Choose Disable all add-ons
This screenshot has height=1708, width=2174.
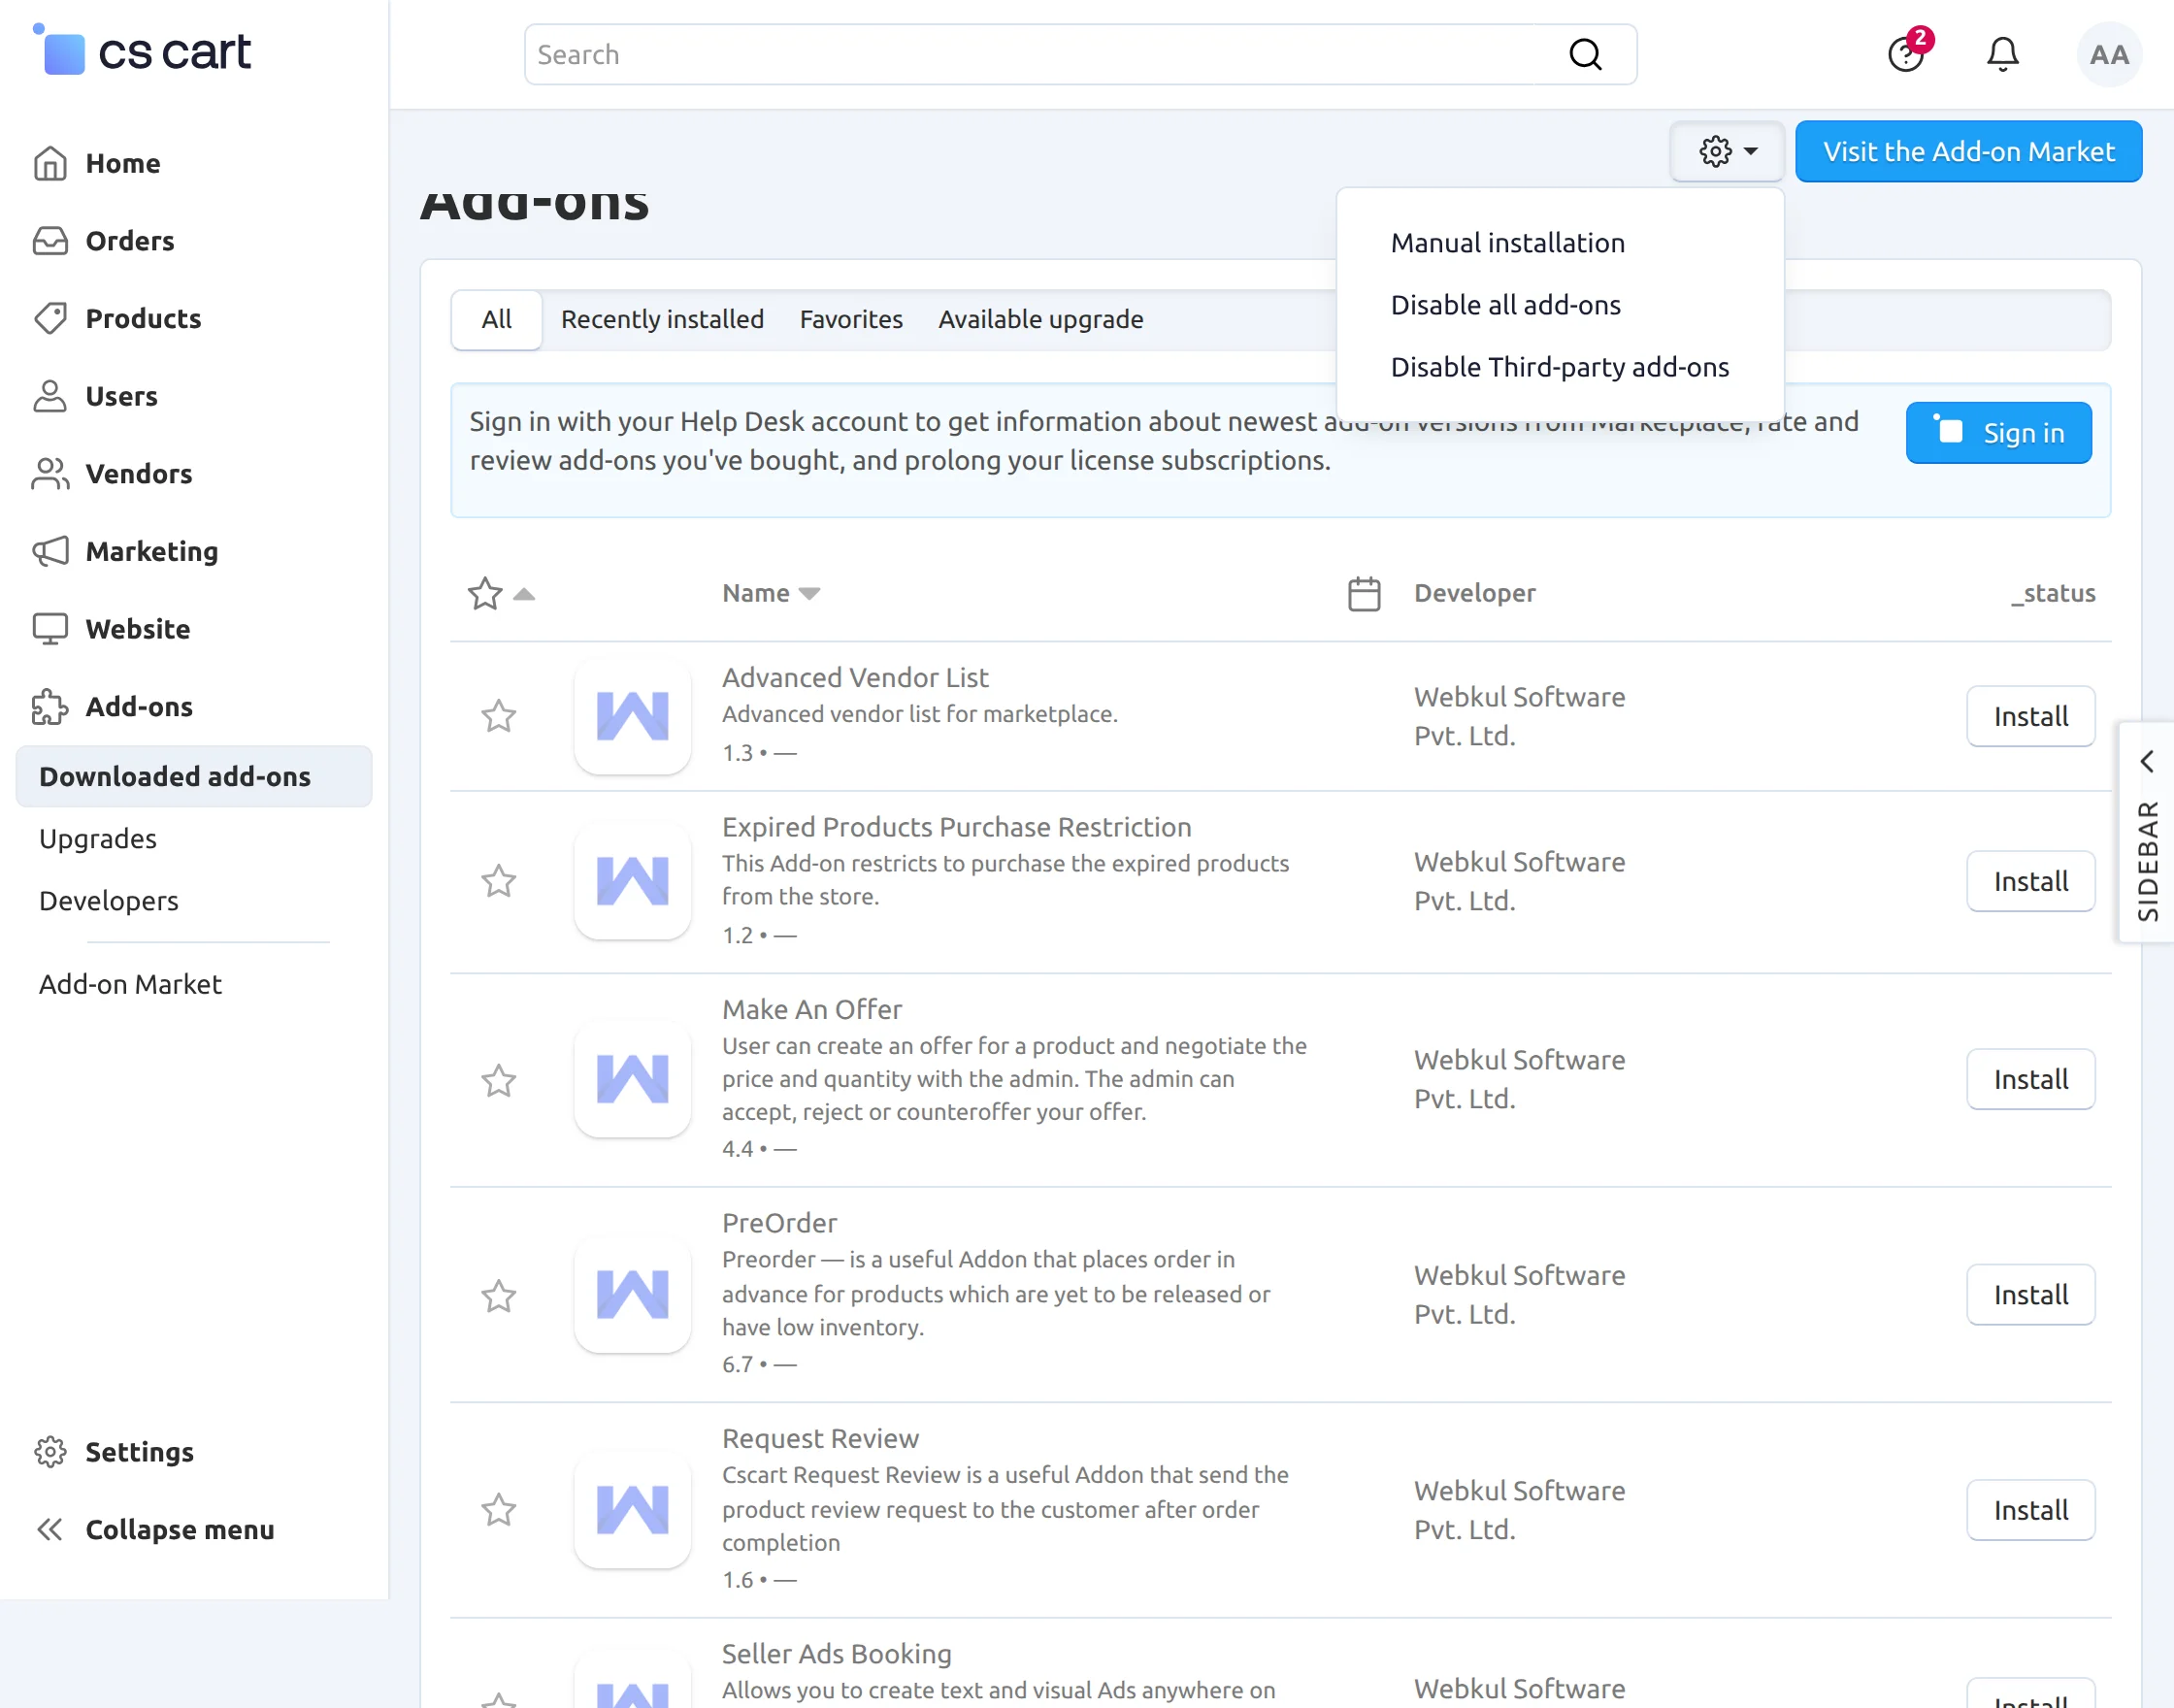pyautogui.click(x=1506, y=305)
